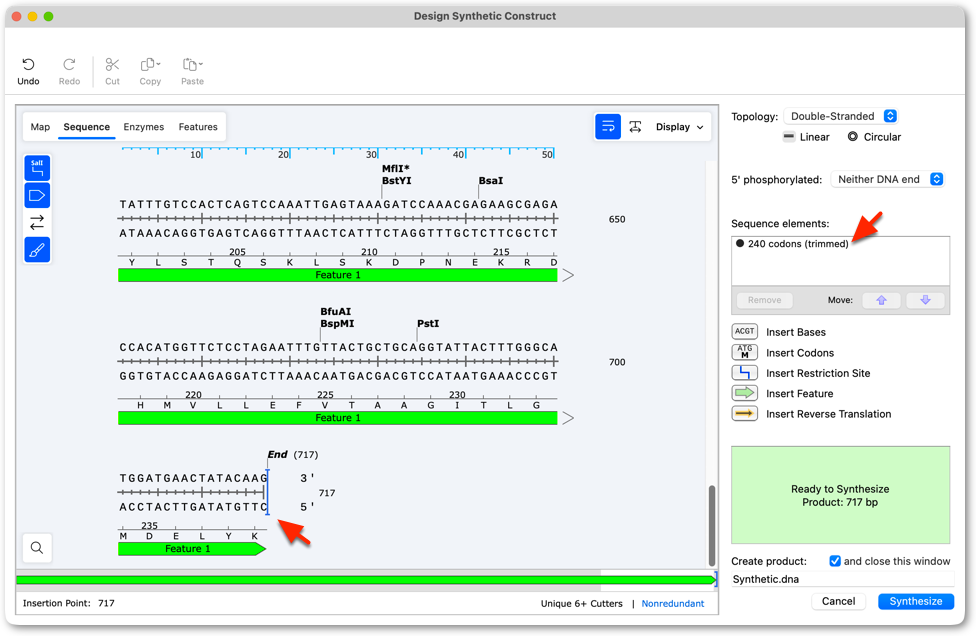Open the Display dropdown menu
The height and width of the screenshot is (636, 976).
pos(680,127)
